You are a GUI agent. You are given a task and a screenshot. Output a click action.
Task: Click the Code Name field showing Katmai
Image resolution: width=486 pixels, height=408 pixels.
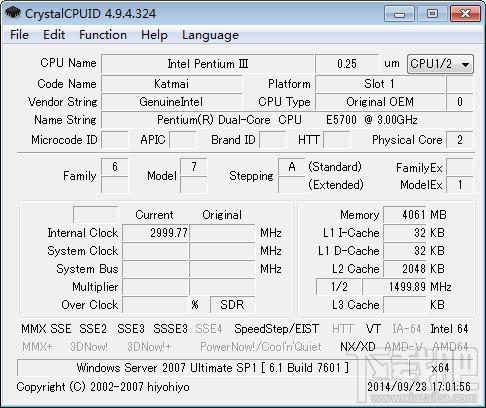(171, 84)
